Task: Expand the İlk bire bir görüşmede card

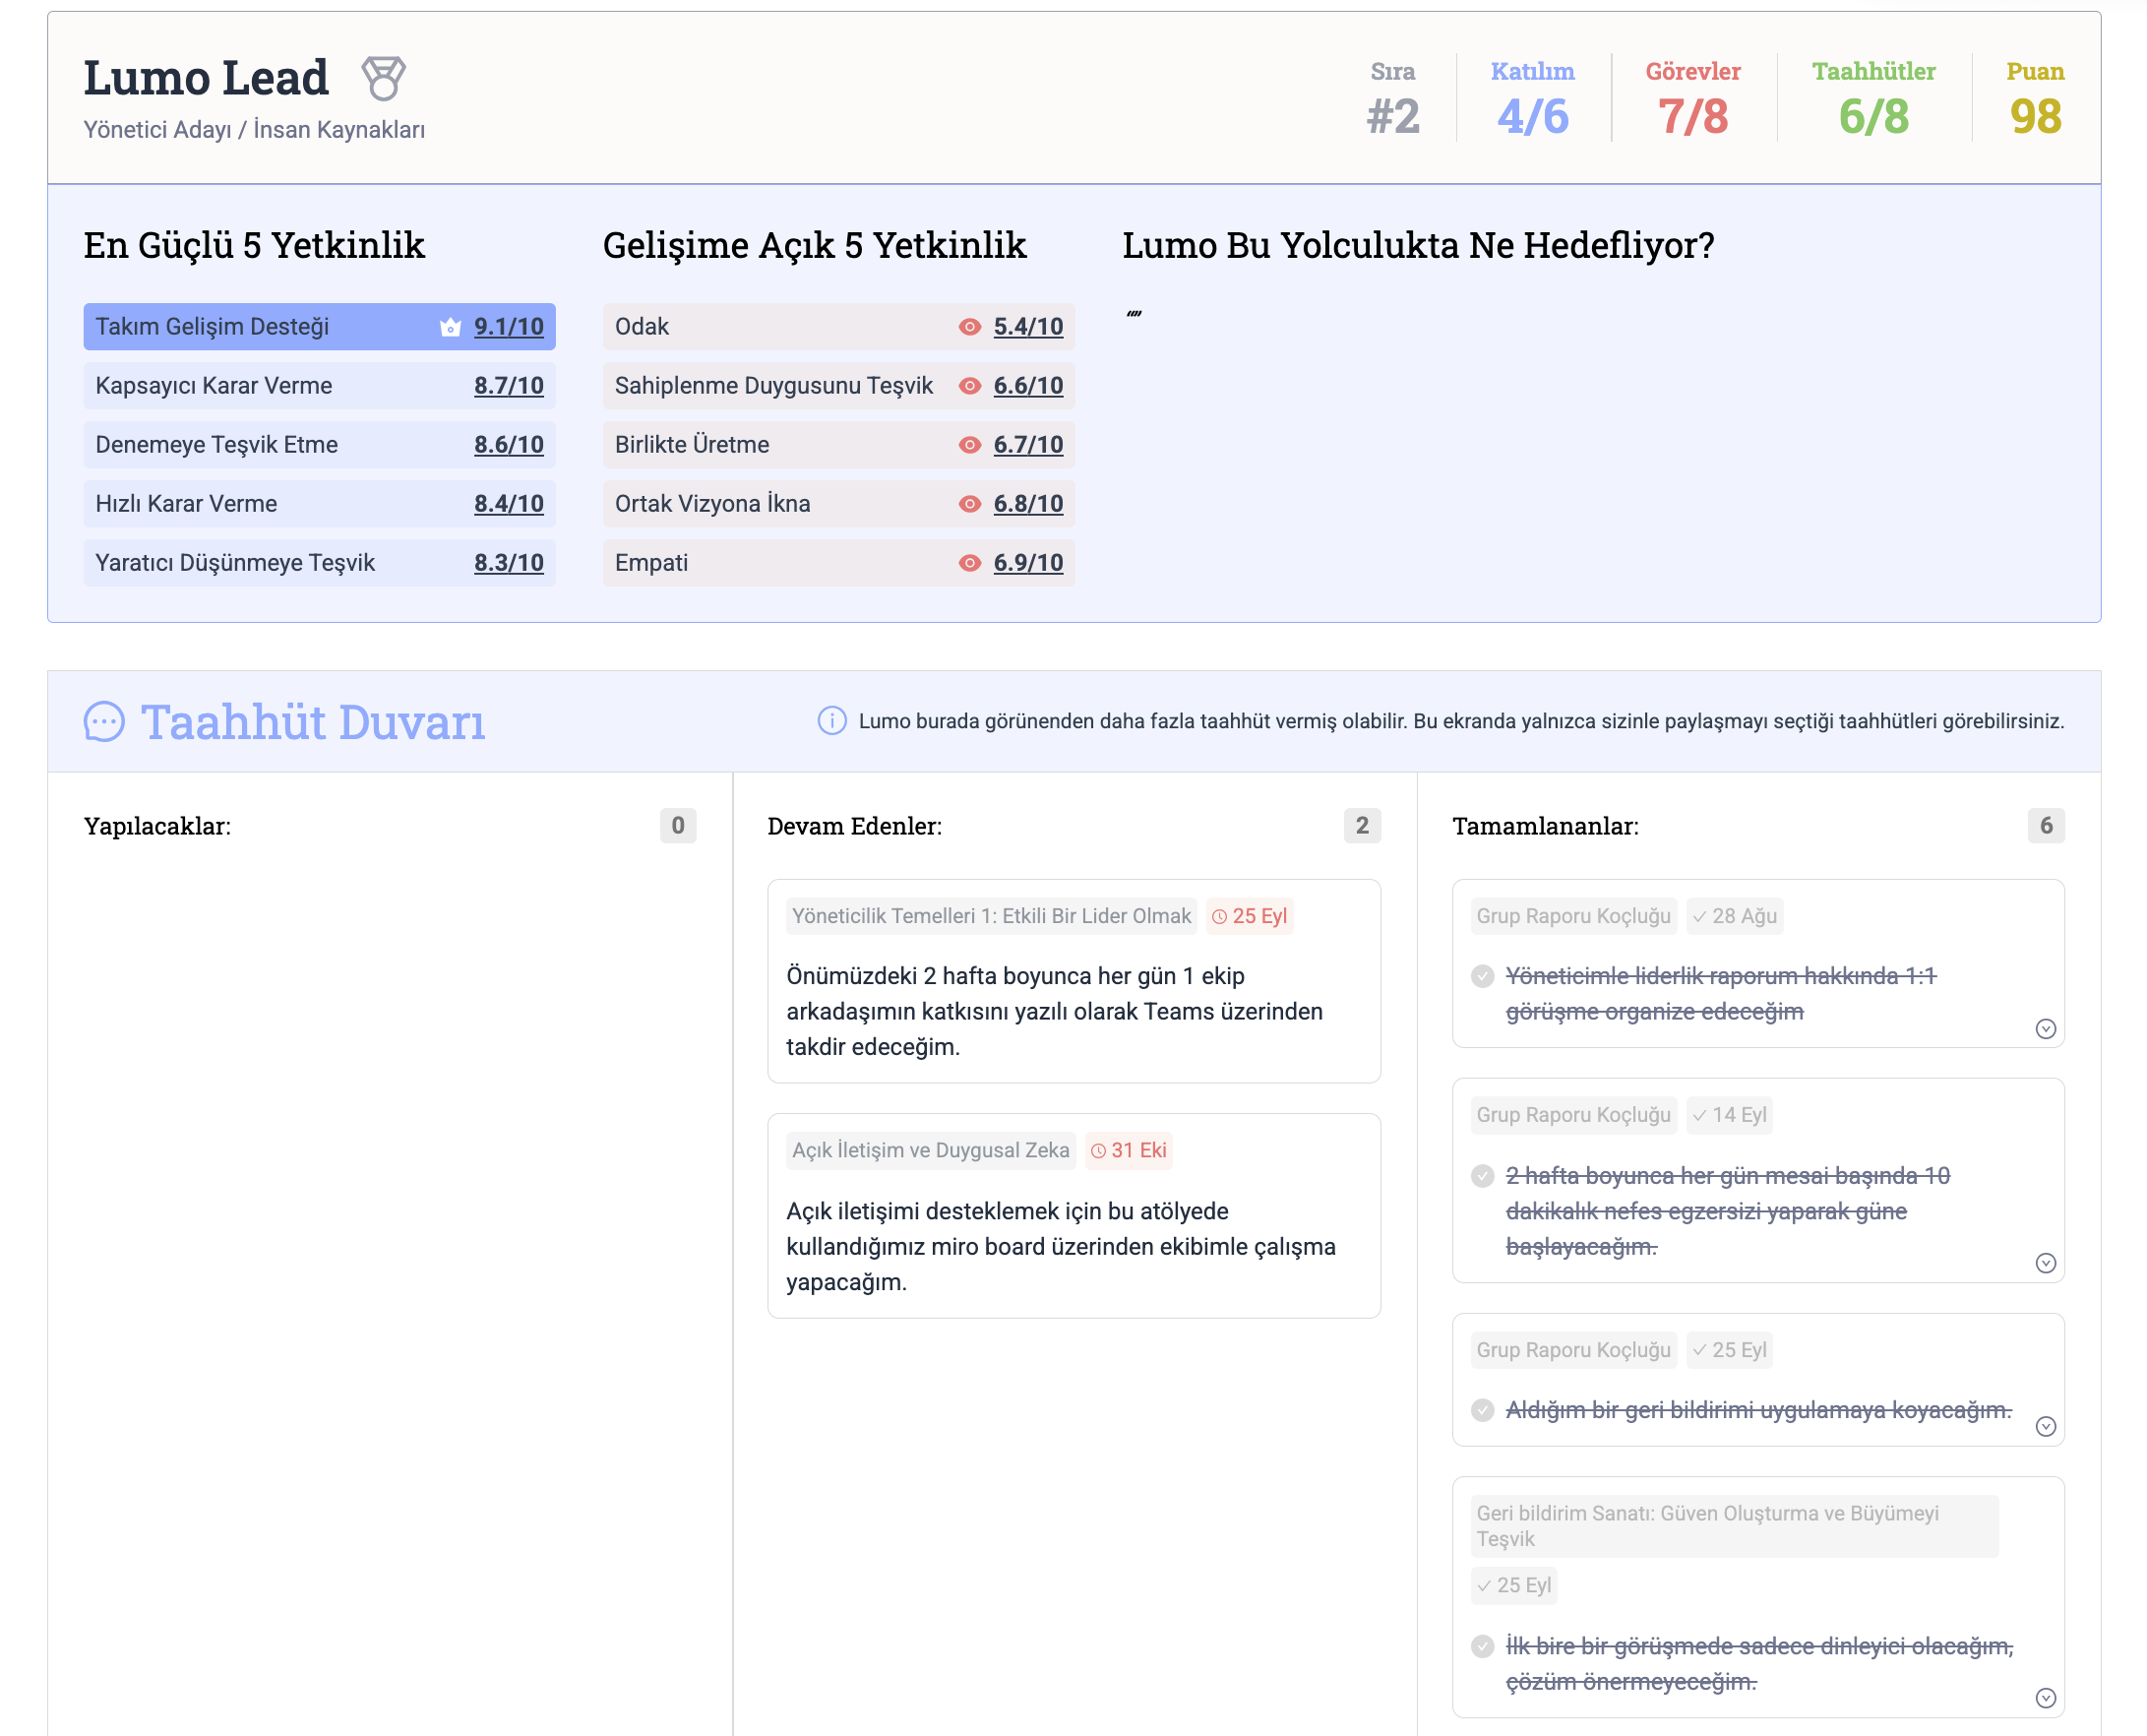Action: (x=2045, y=1698)
